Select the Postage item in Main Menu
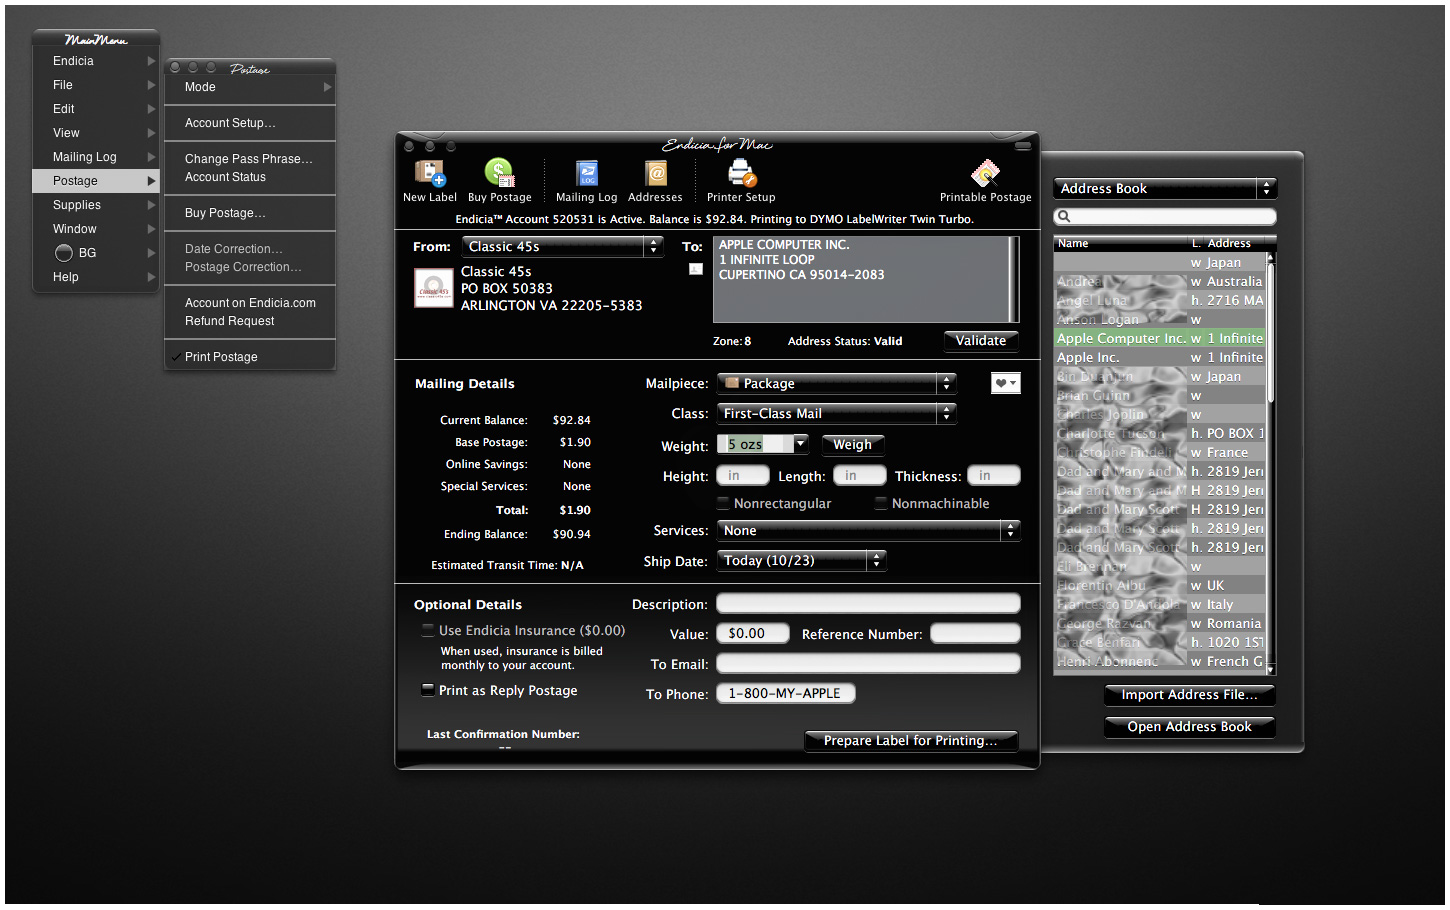1450x910 pixels. [x=95, y=181]
